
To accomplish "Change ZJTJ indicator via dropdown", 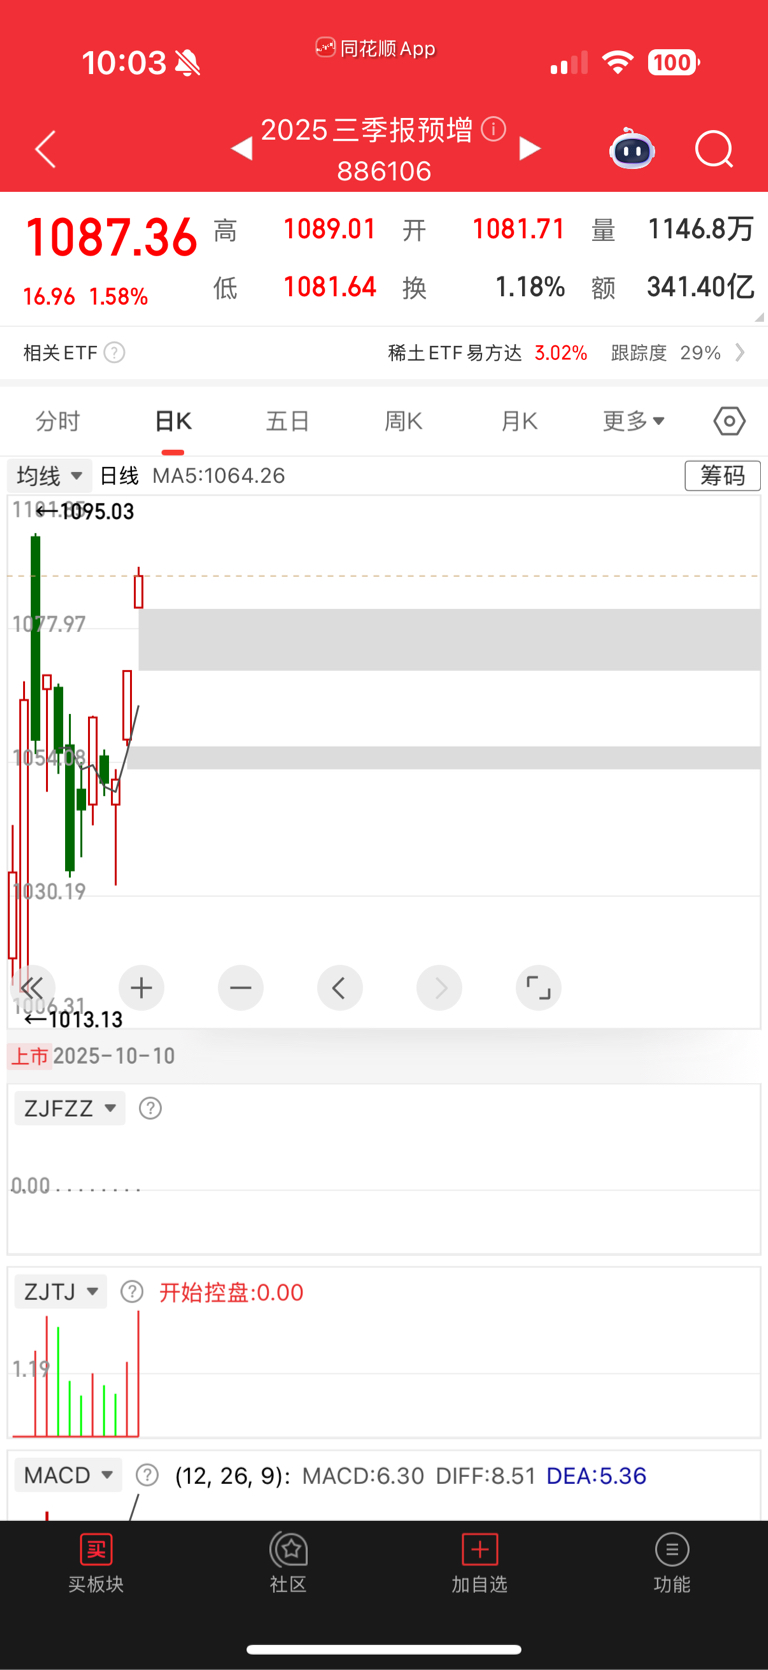I will click(60, 1291).
